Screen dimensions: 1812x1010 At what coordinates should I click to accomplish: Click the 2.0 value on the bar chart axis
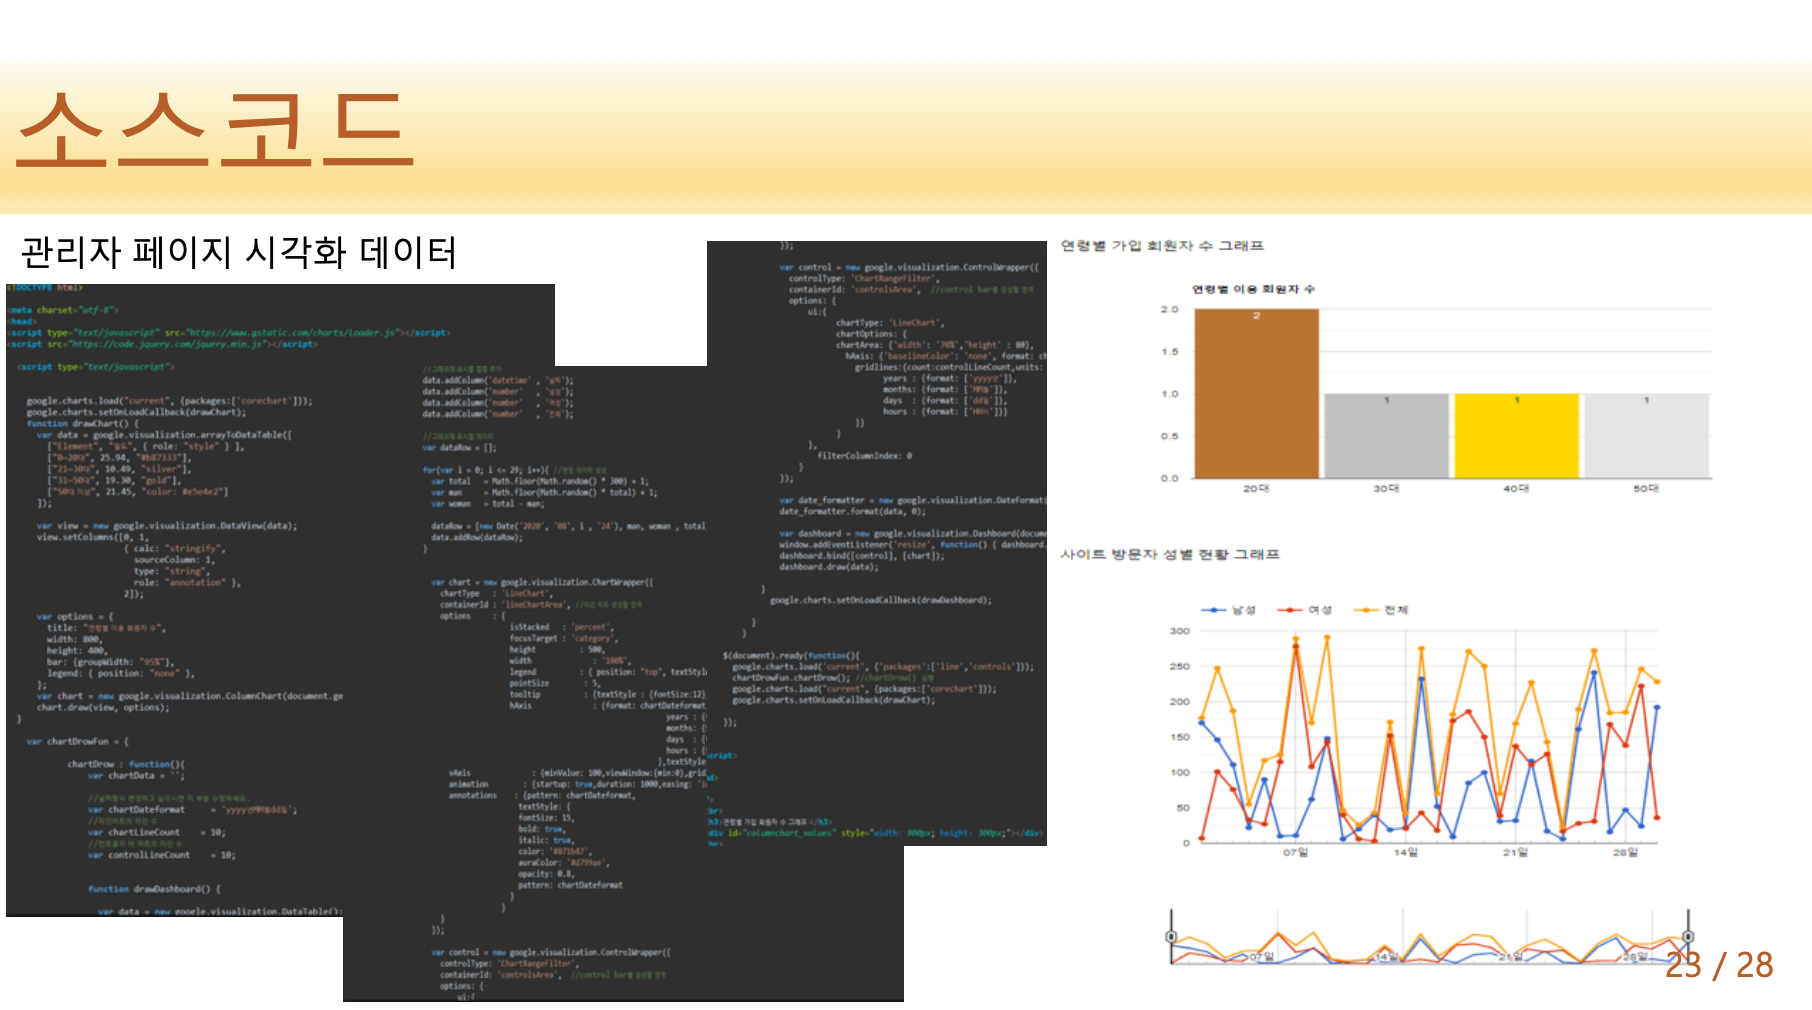[1169, 310]
